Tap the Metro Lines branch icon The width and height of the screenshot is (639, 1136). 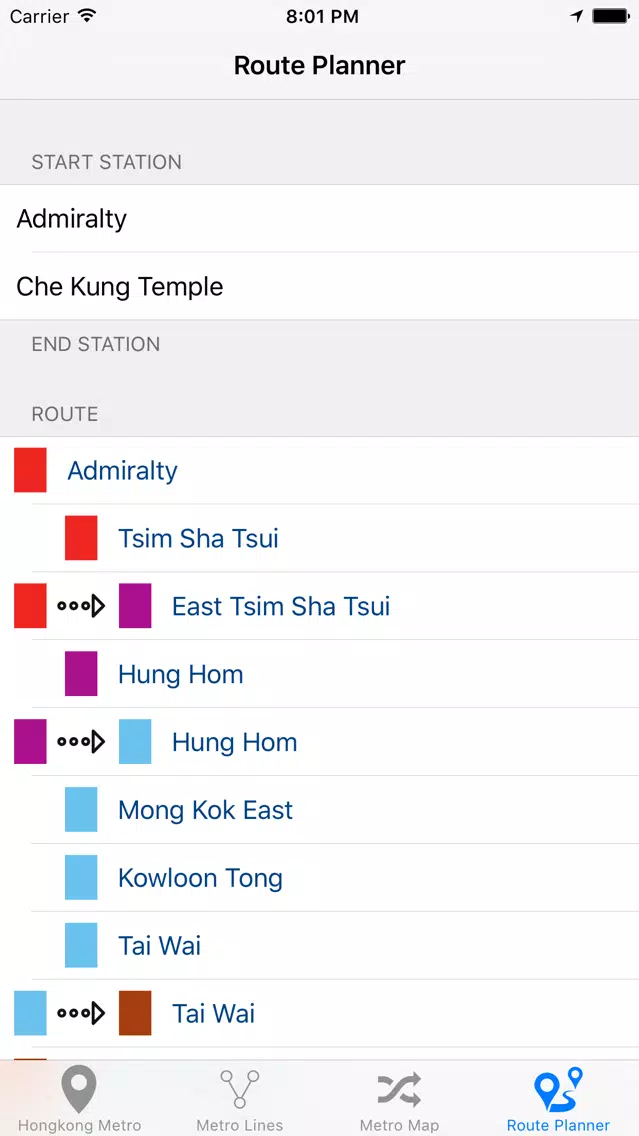click(240, 1088)
